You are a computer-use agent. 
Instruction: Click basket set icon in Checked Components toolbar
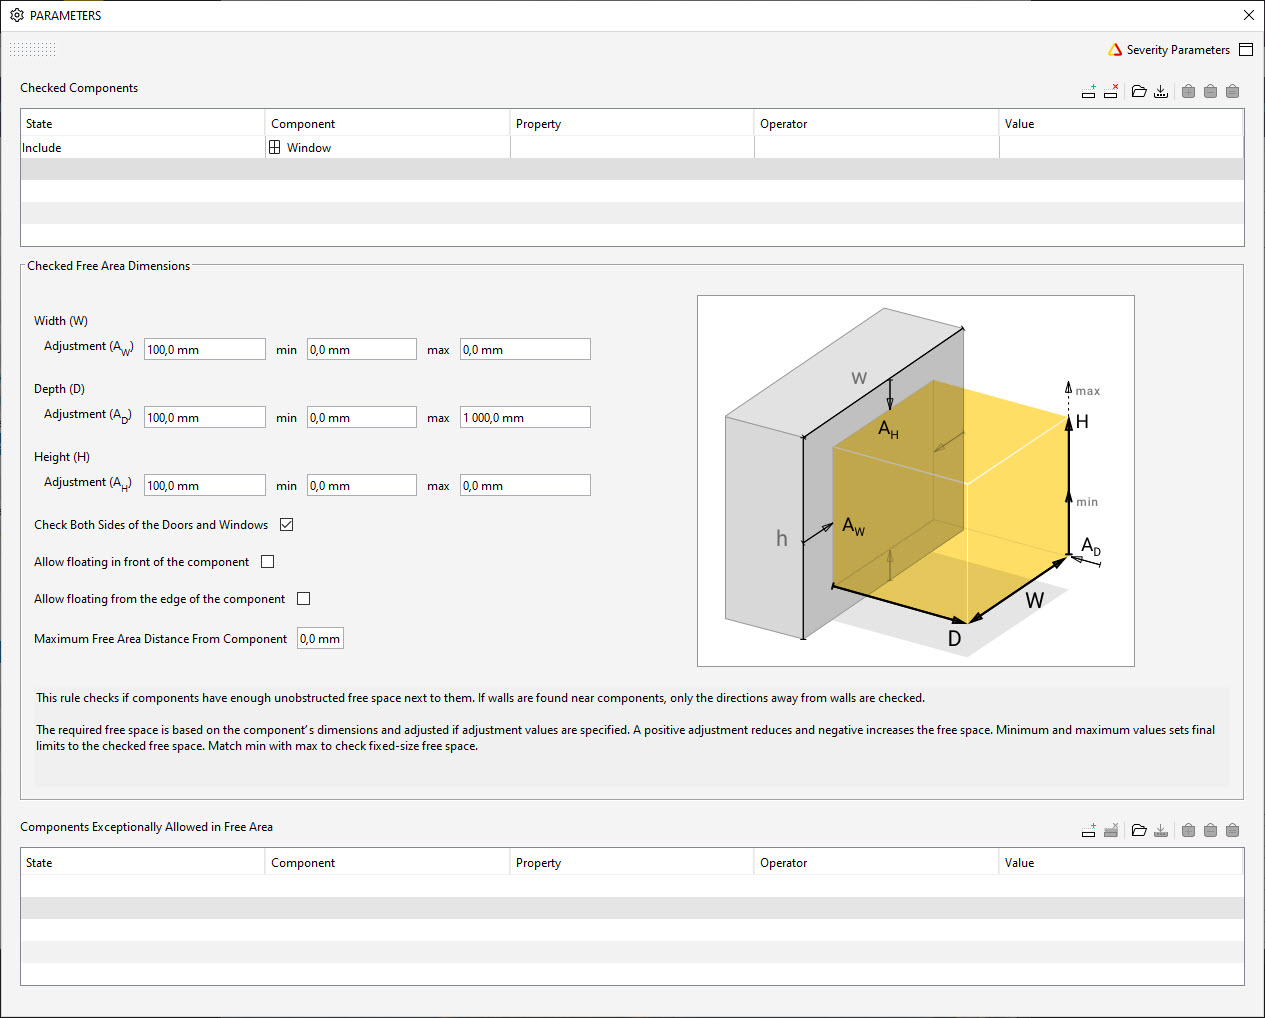coord(1232,91)
